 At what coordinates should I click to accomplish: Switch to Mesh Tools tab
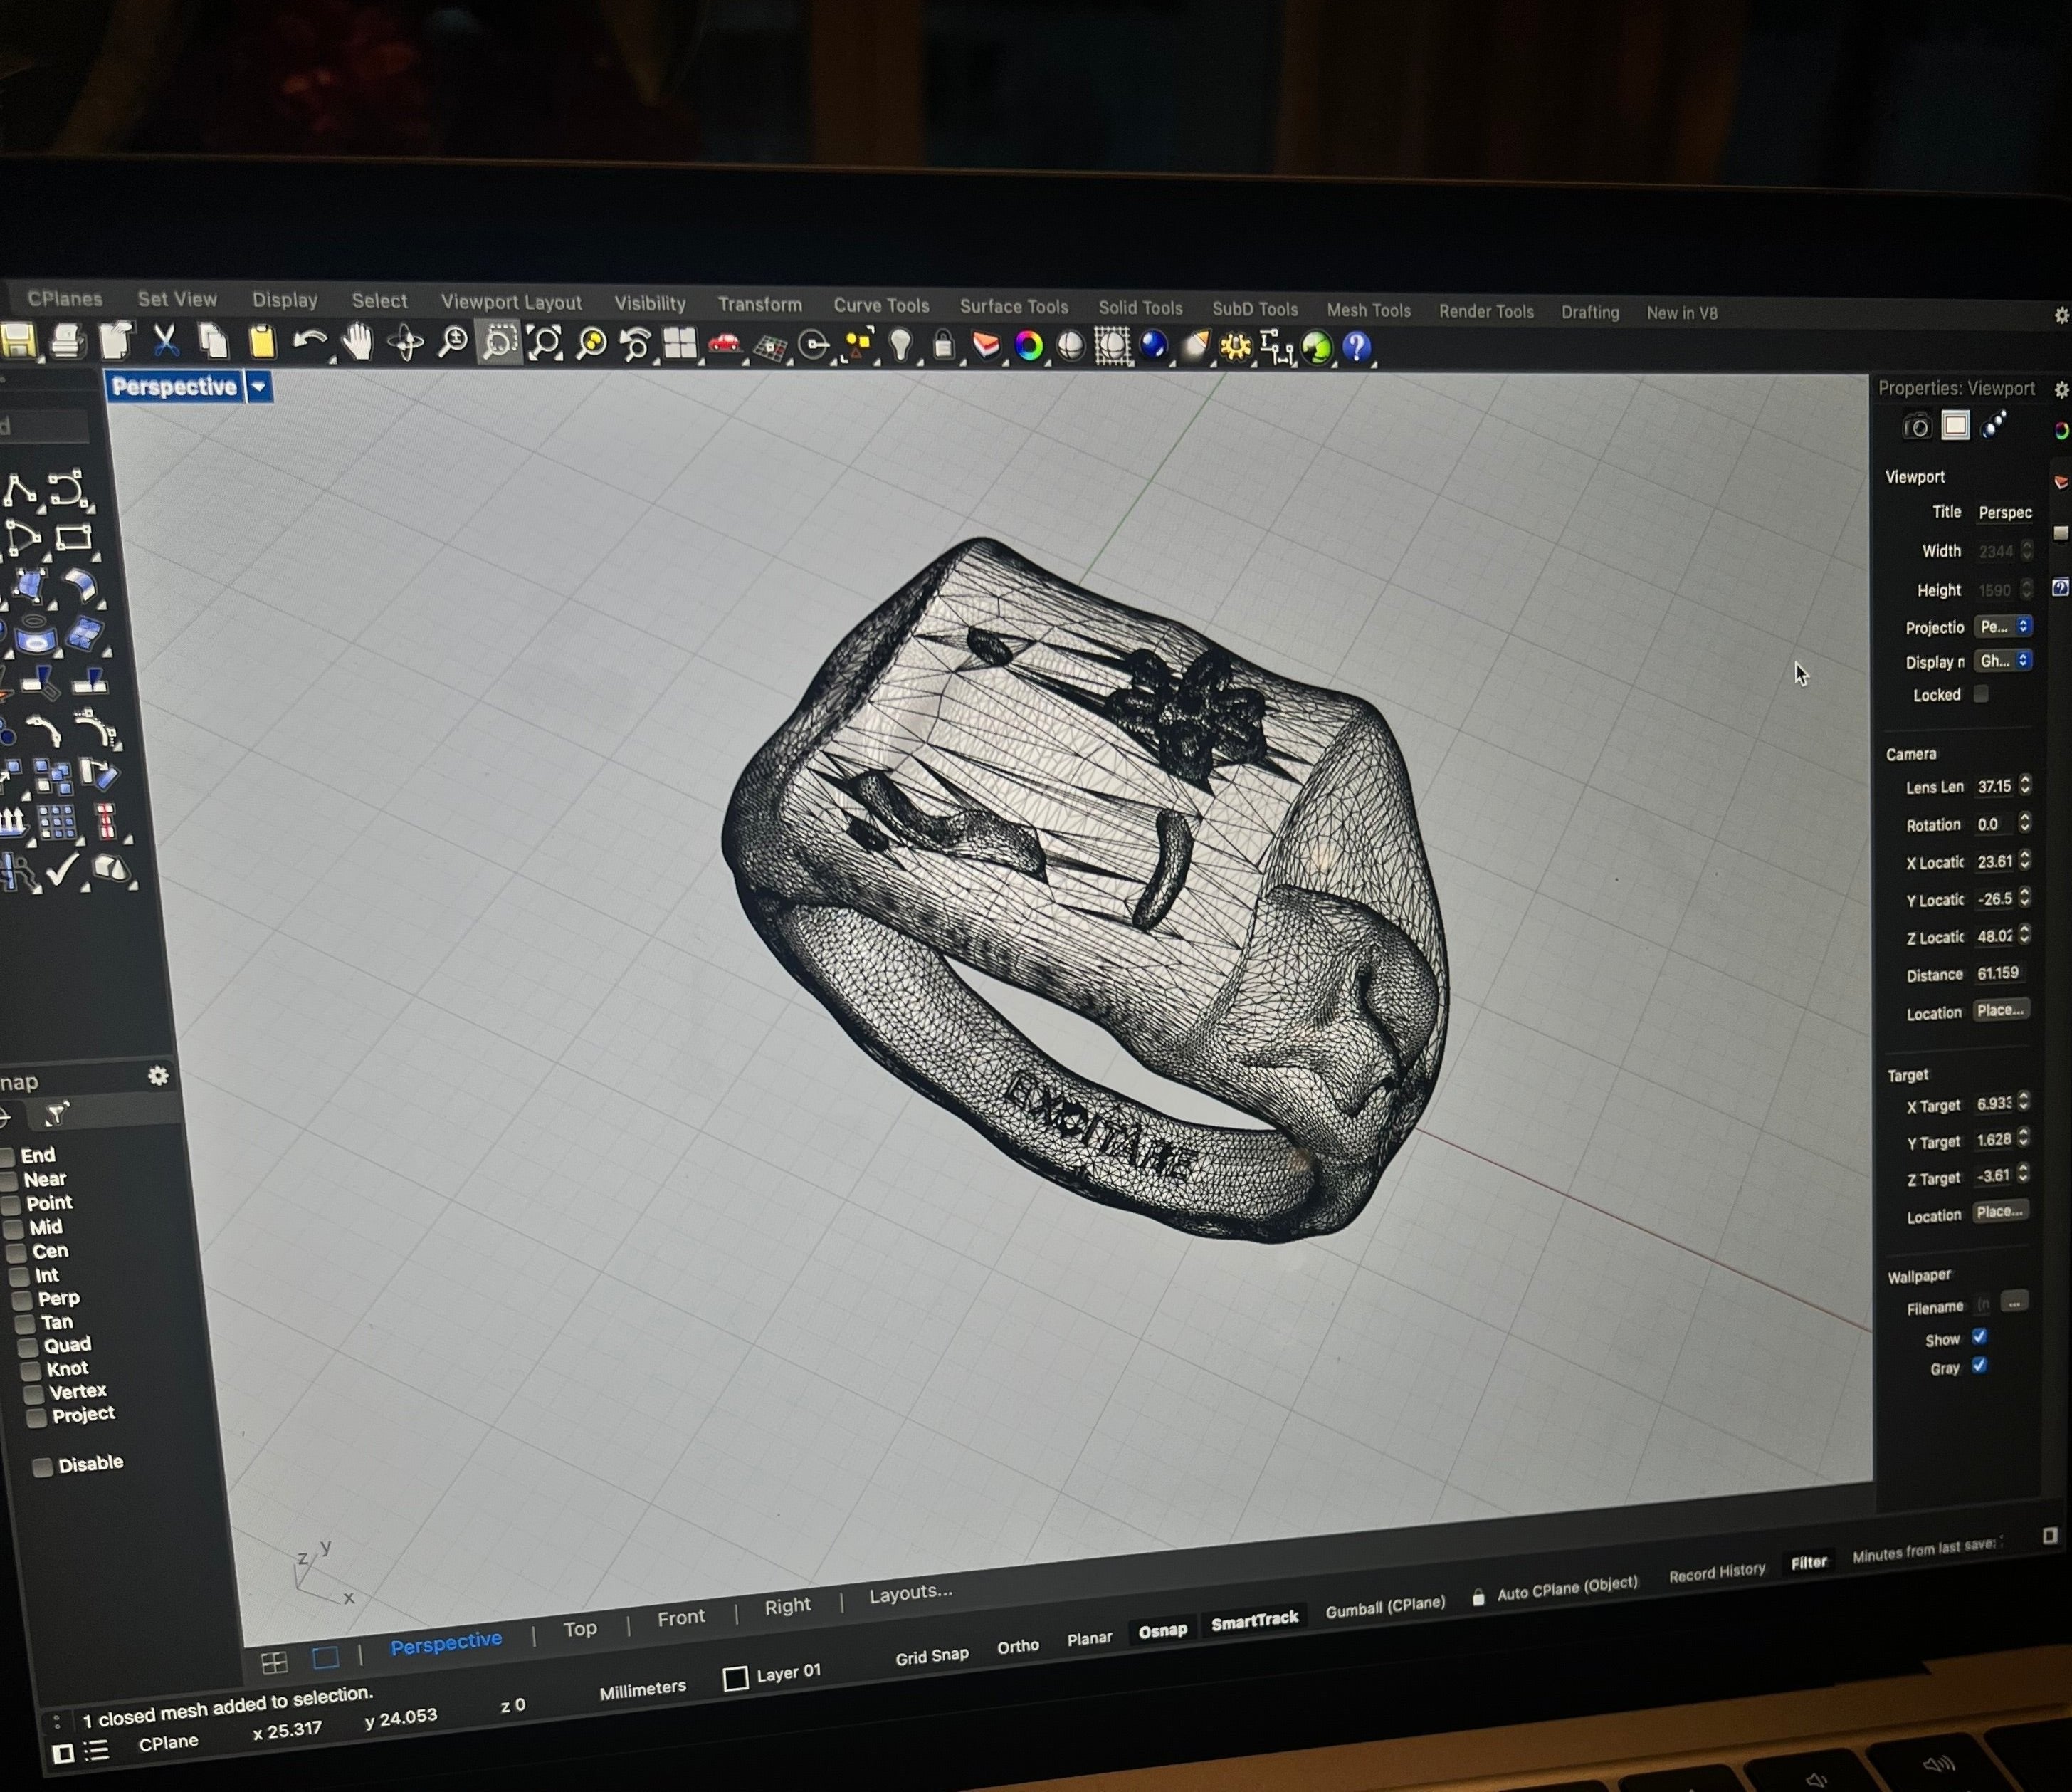(1368, 310)
